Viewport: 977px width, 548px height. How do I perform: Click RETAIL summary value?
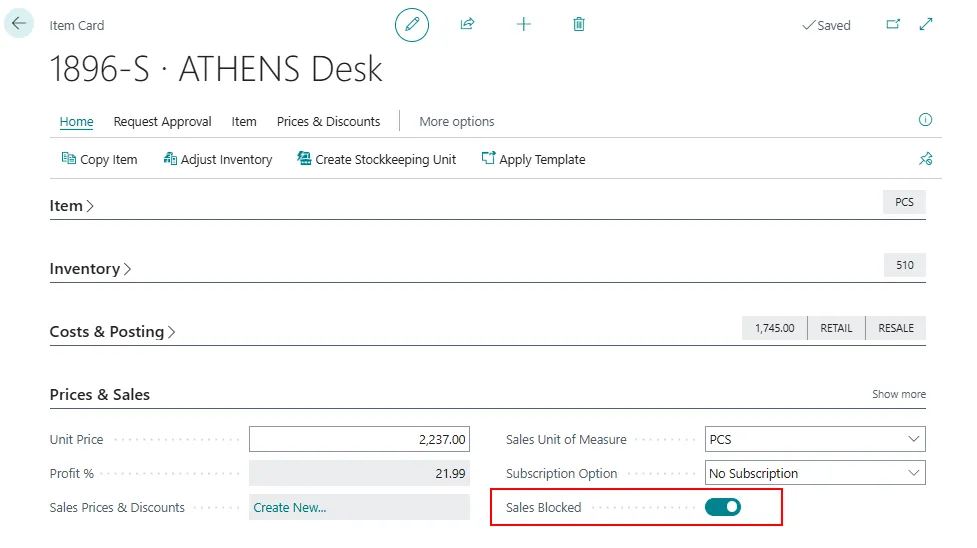(836, 328)
